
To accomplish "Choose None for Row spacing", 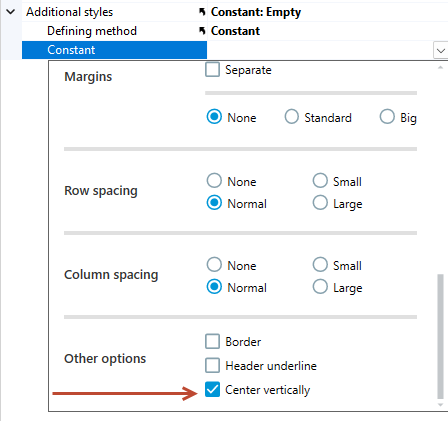I will point(214,181).
